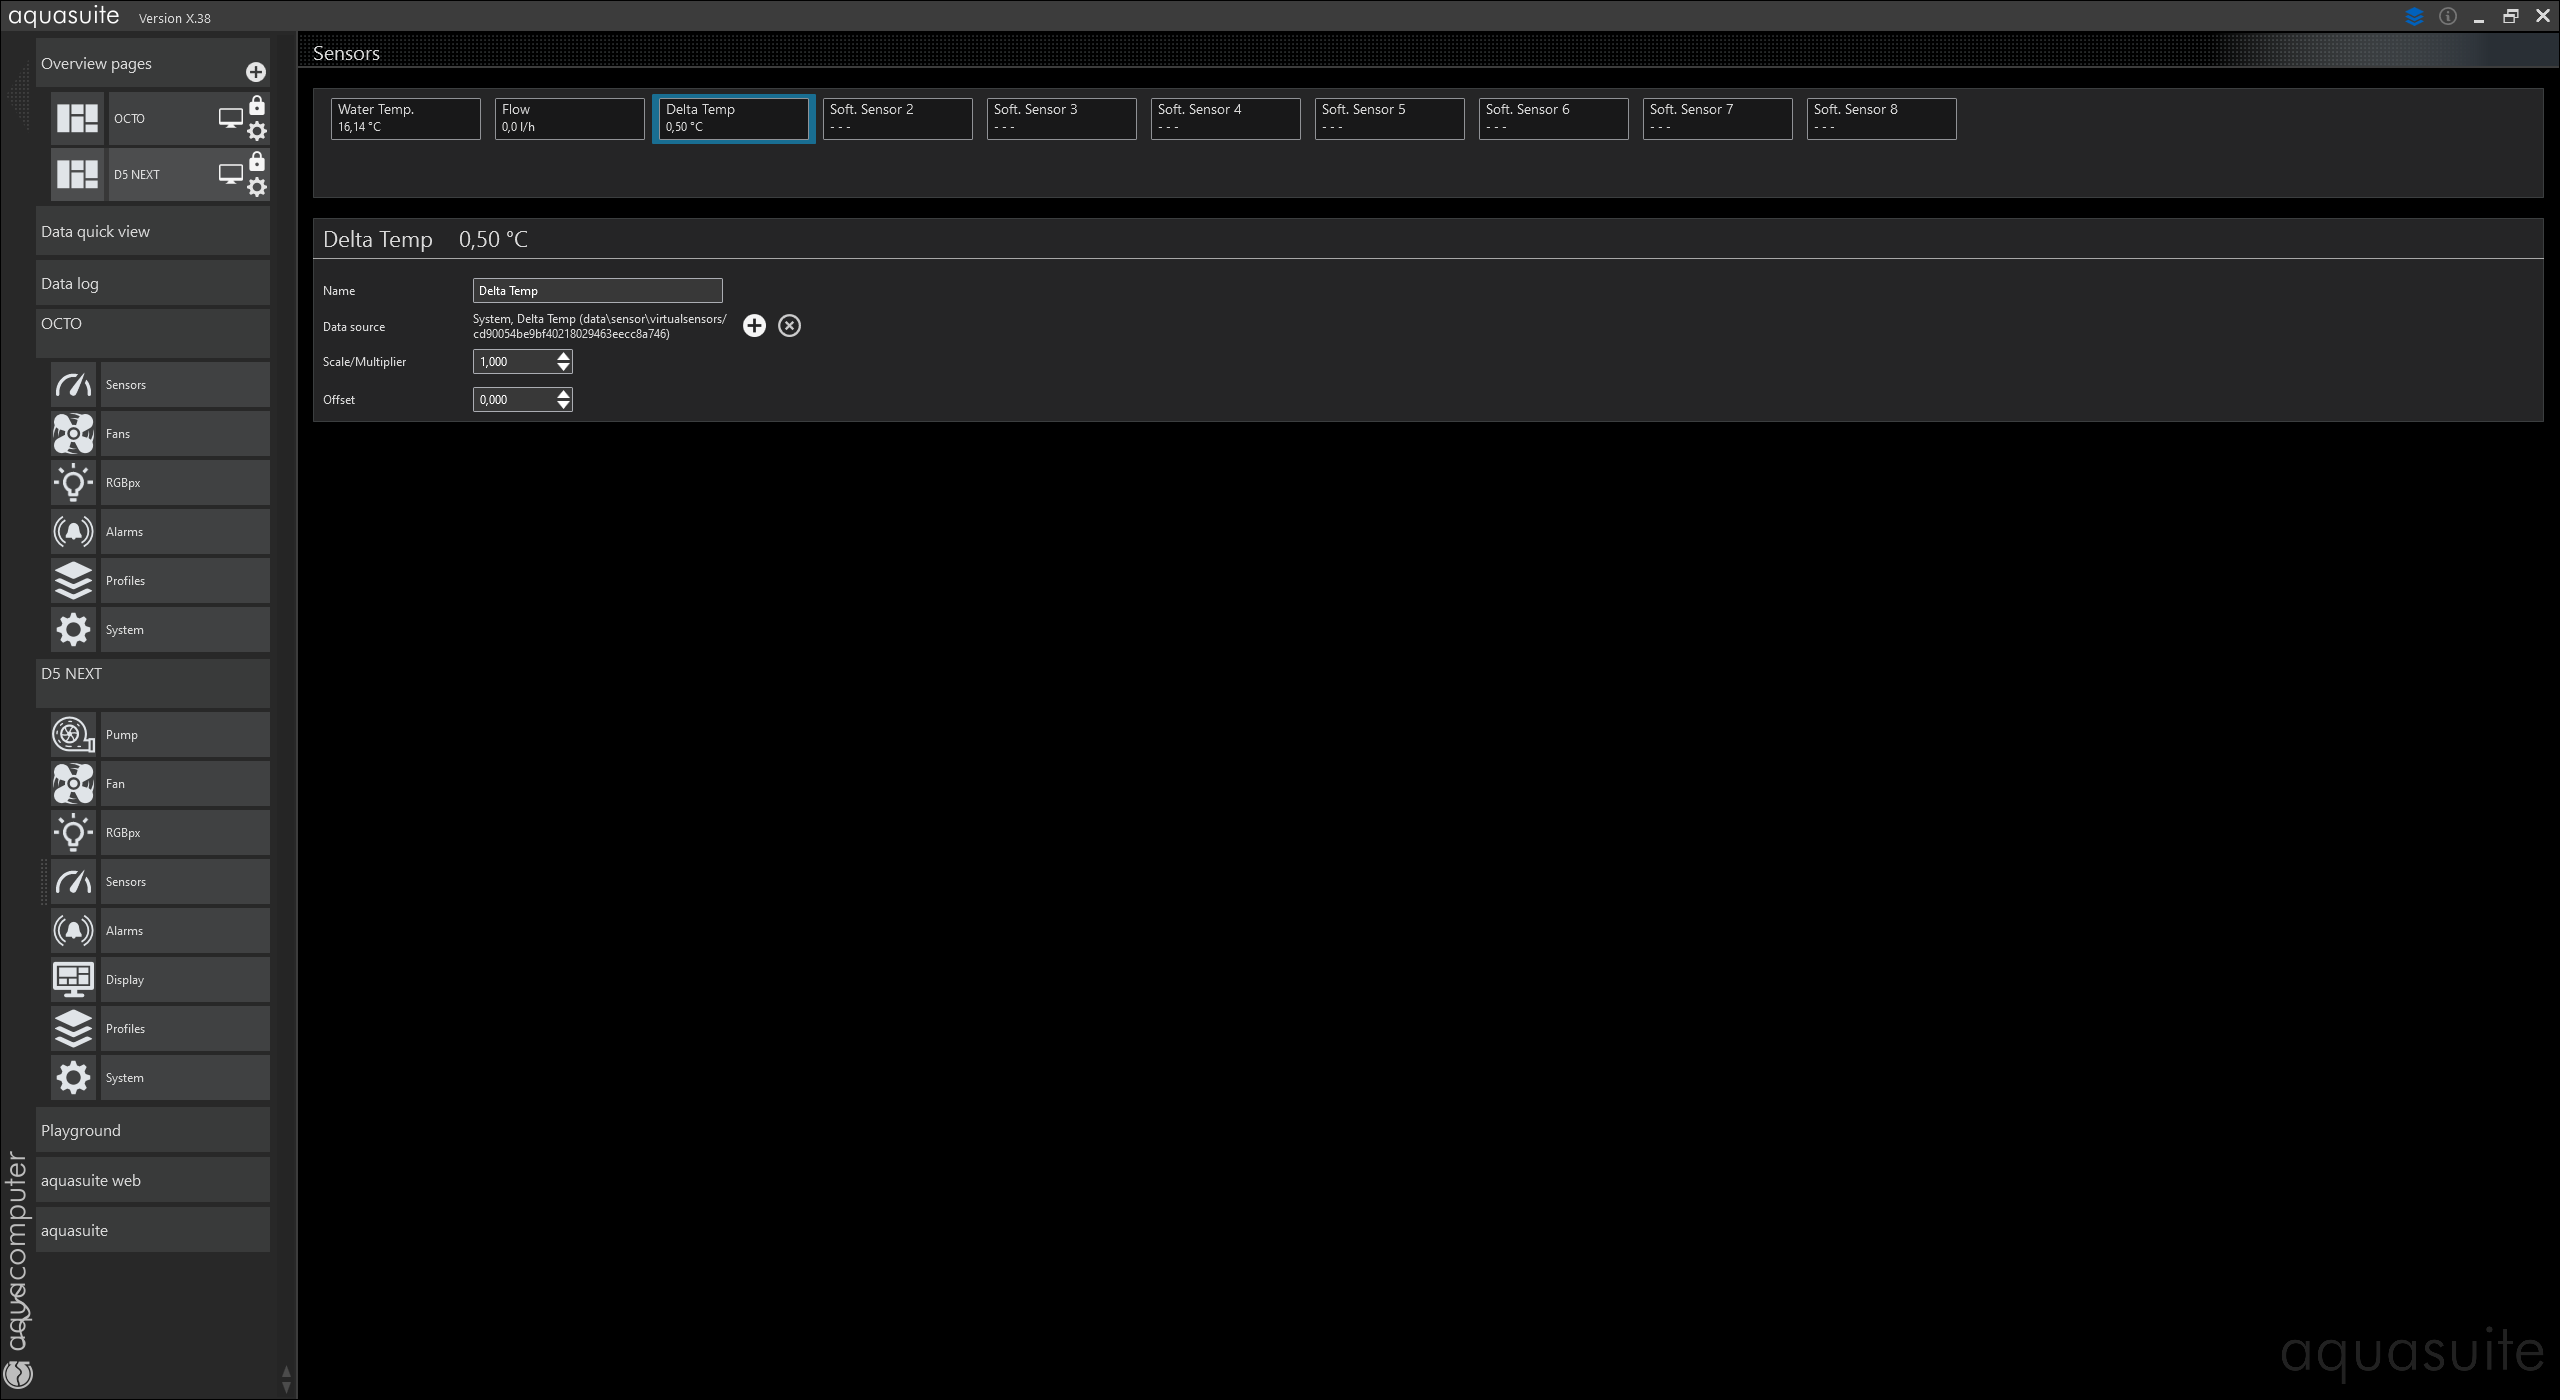Open OCTO Alarms bell icon
Viewport: 2560px width, 1400px height.
pos(73,532)
